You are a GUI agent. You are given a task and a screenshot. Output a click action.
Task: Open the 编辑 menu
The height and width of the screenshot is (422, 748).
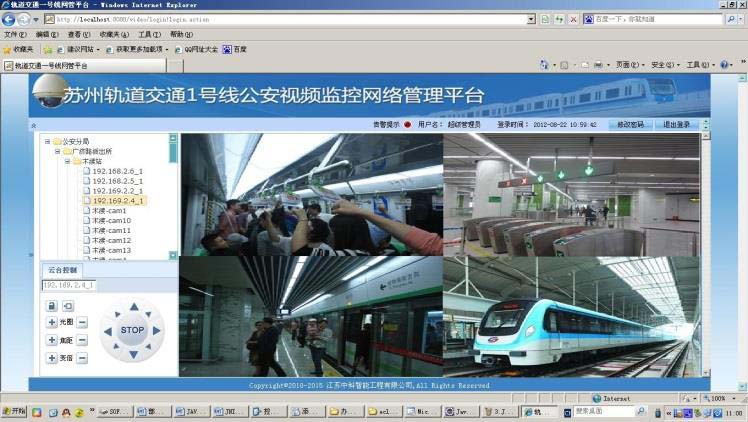pos(47,35)
